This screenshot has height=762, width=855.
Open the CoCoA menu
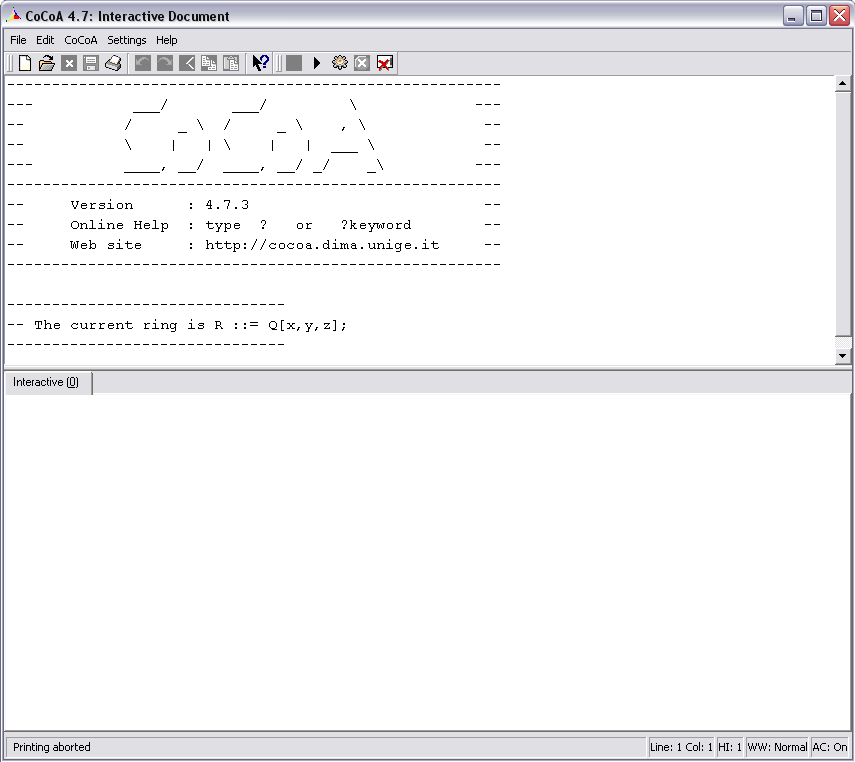click(x=81, y=40)
